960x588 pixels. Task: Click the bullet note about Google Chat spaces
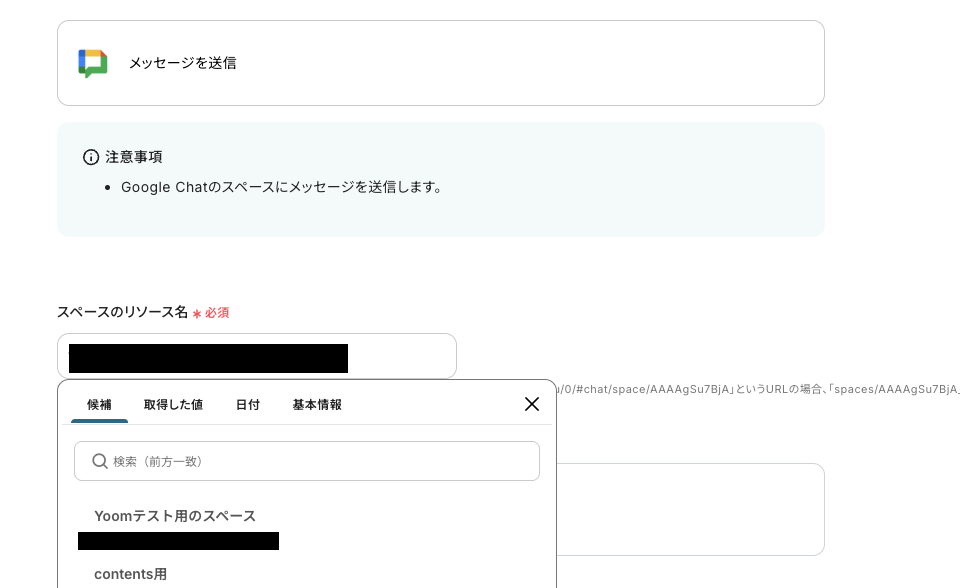point(284,187)
